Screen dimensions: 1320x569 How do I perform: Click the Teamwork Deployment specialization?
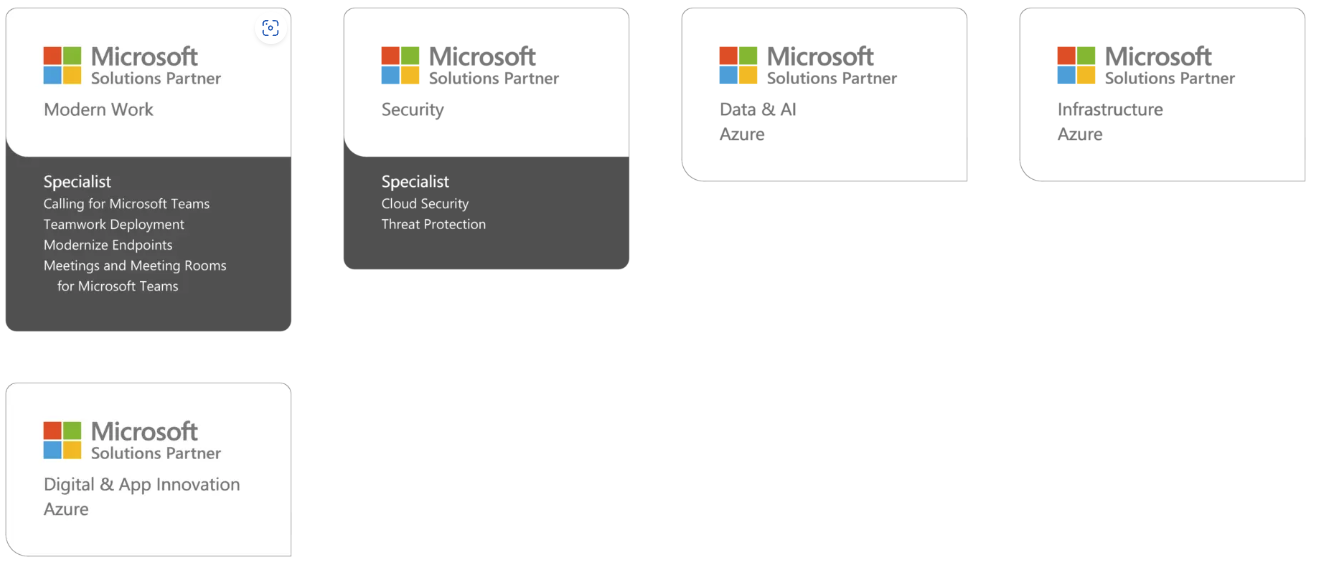coord(114,225)
